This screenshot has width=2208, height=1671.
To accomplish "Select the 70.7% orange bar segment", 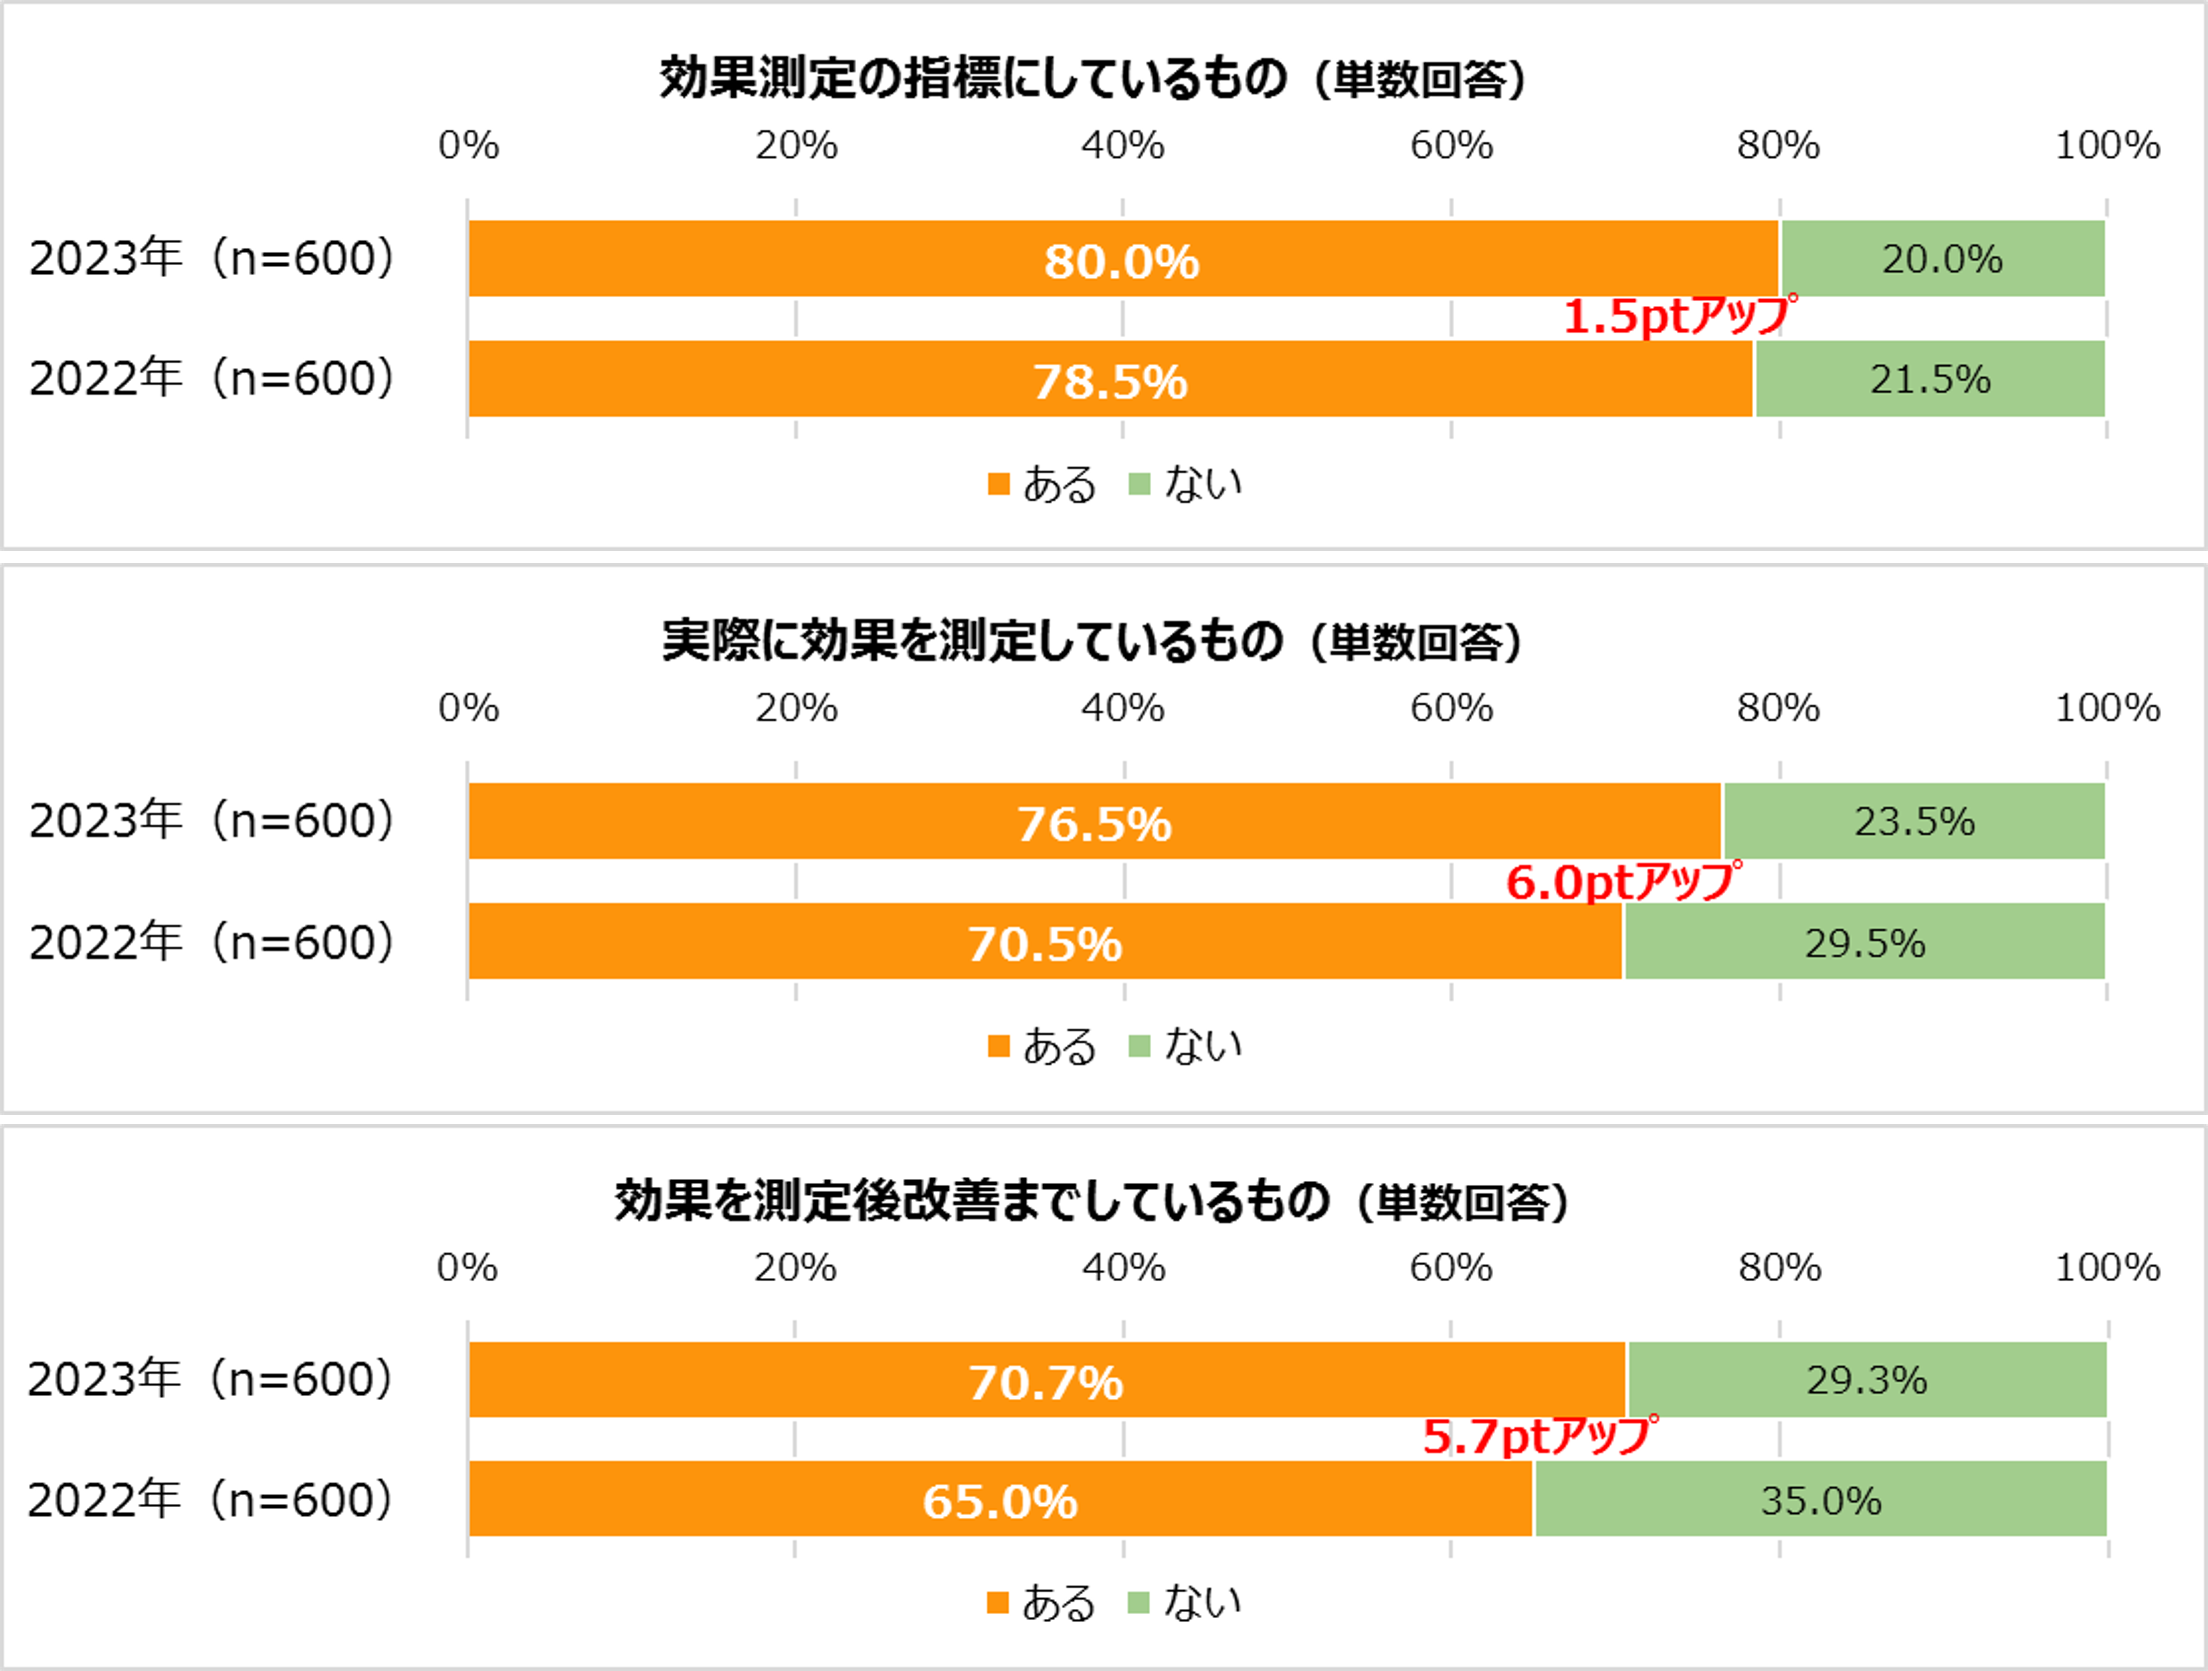I will (1046, 1380).
